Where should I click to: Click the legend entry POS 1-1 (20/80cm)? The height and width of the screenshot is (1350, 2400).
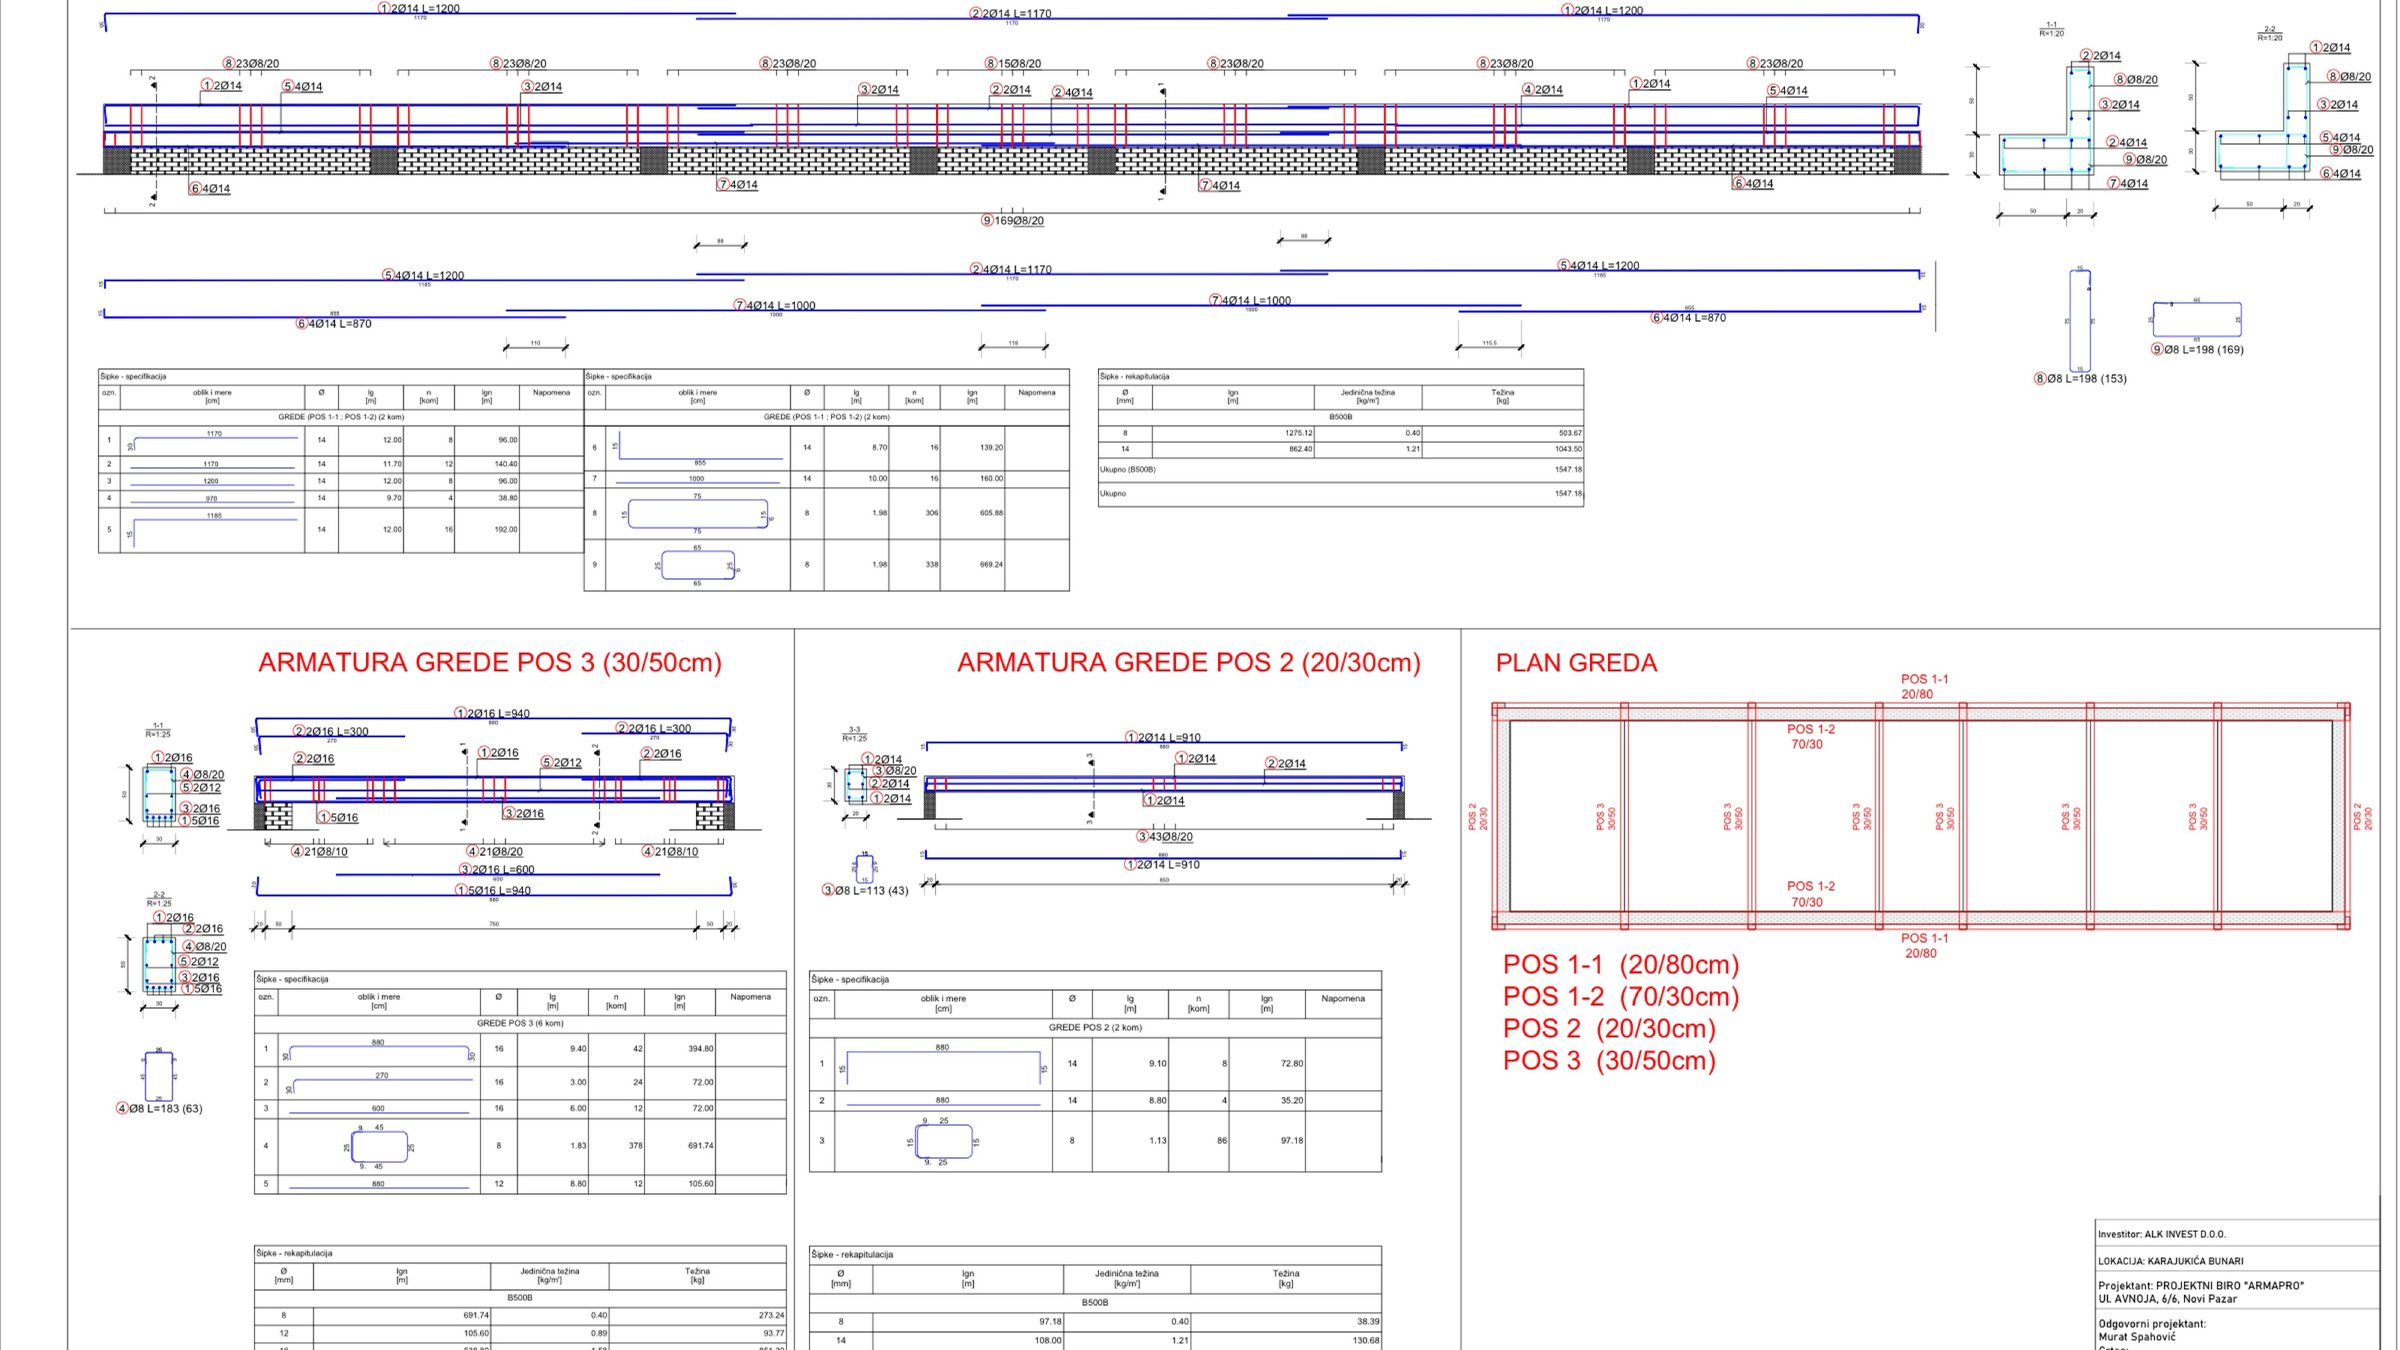(x=1621, y=965)
